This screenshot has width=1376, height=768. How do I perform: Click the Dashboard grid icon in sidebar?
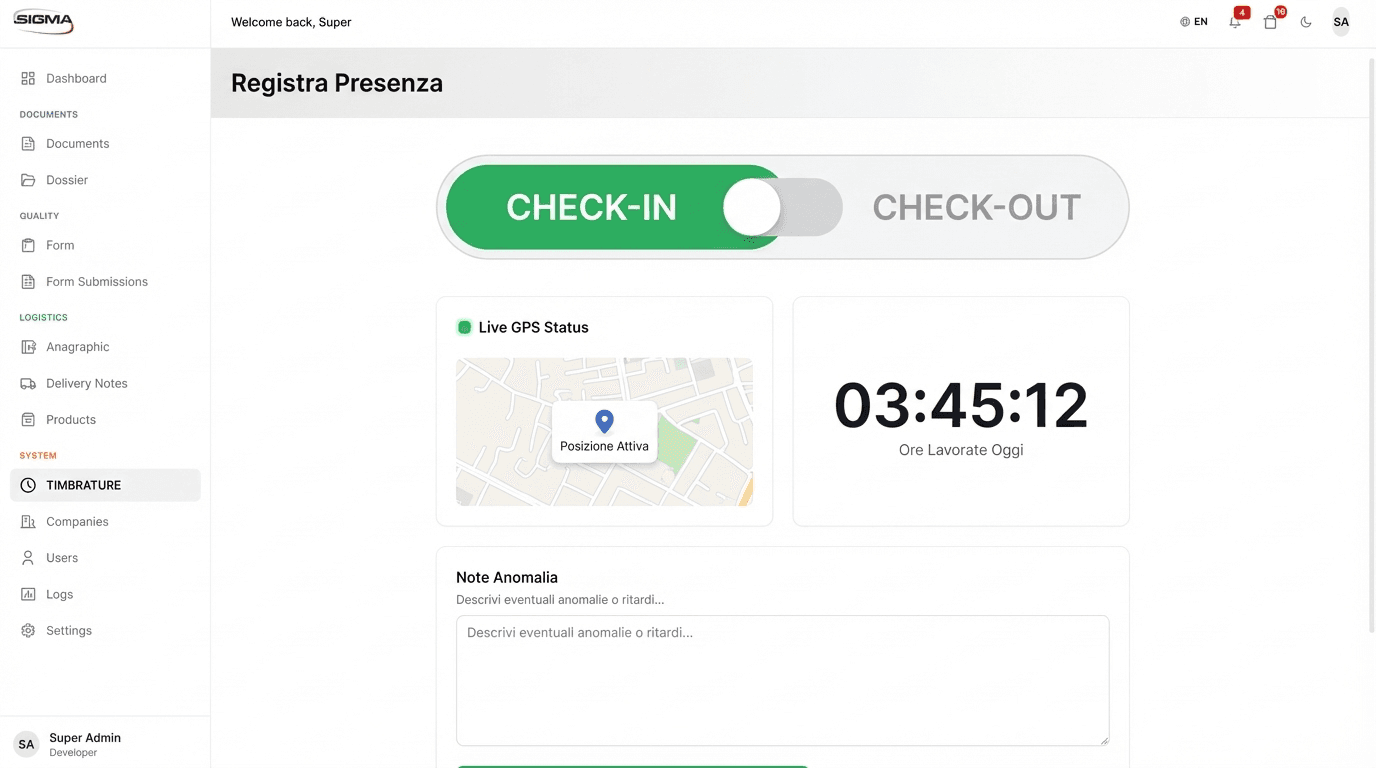[x=28, y=78]
